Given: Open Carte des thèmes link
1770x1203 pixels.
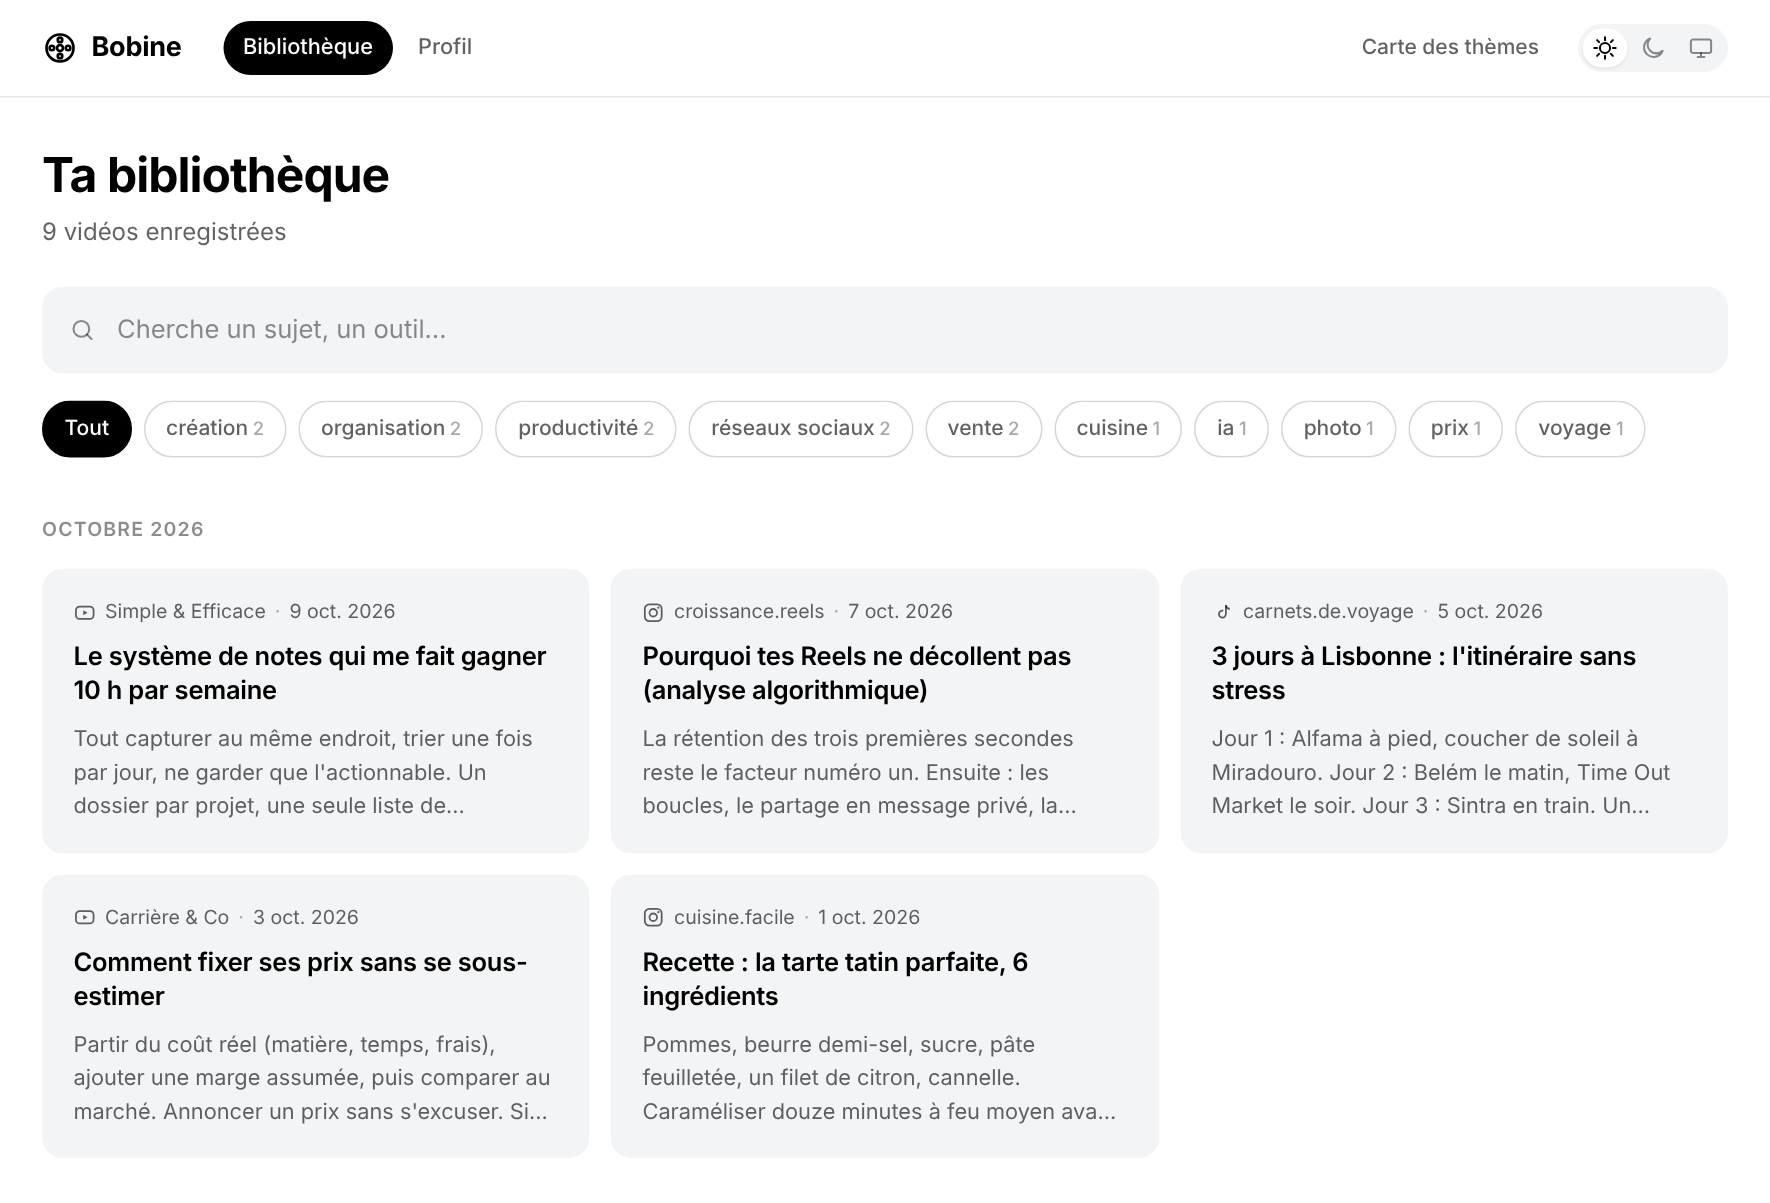Looking at the screenshot, I should tap(1450, 47).
